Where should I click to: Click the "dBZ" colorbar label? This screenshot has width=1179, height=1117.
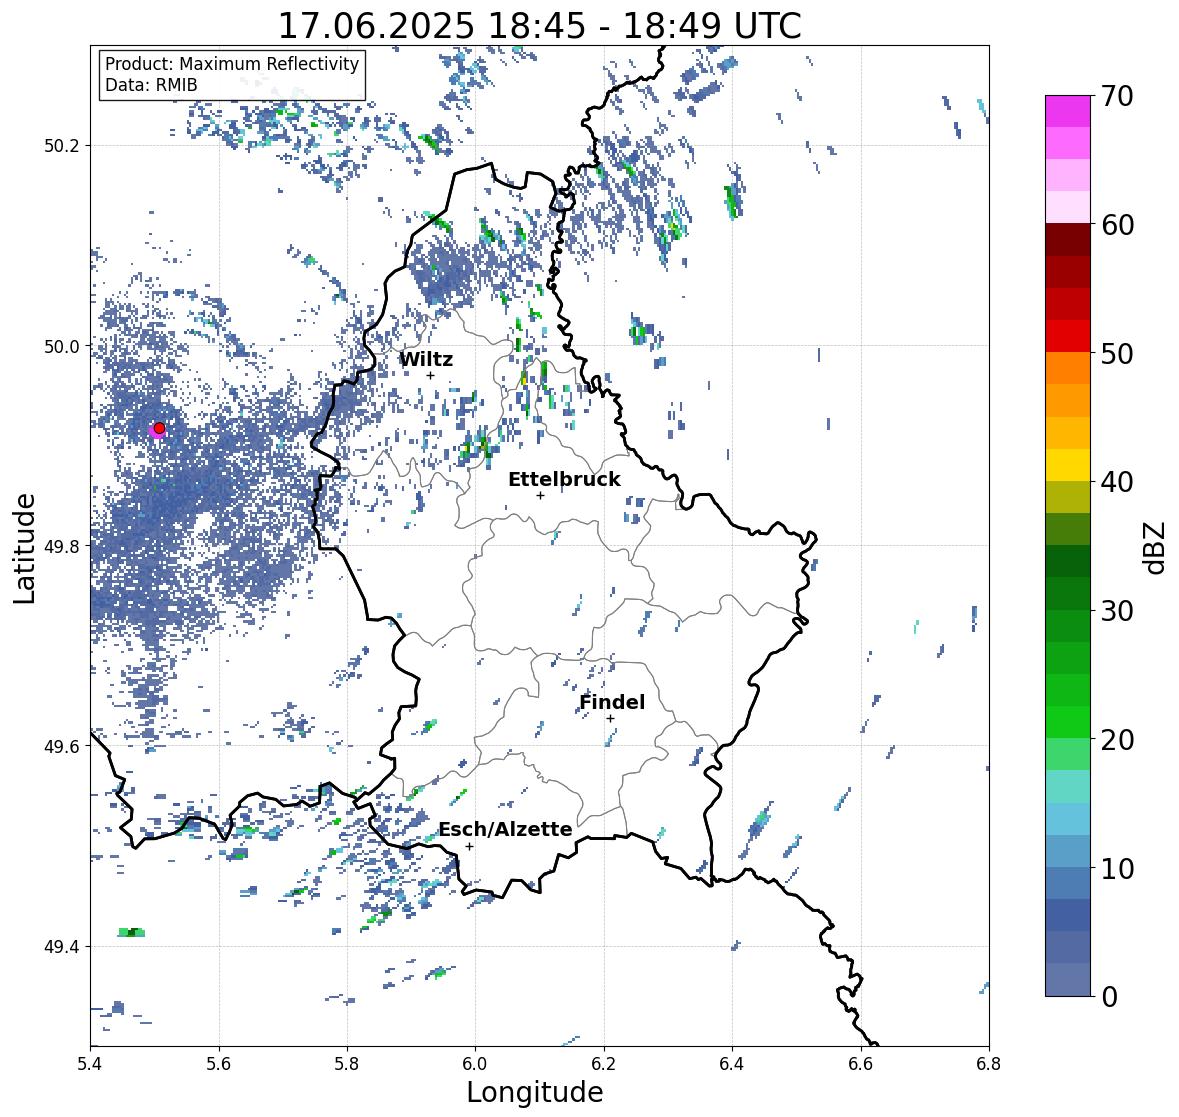click(x=1156, y=547)
